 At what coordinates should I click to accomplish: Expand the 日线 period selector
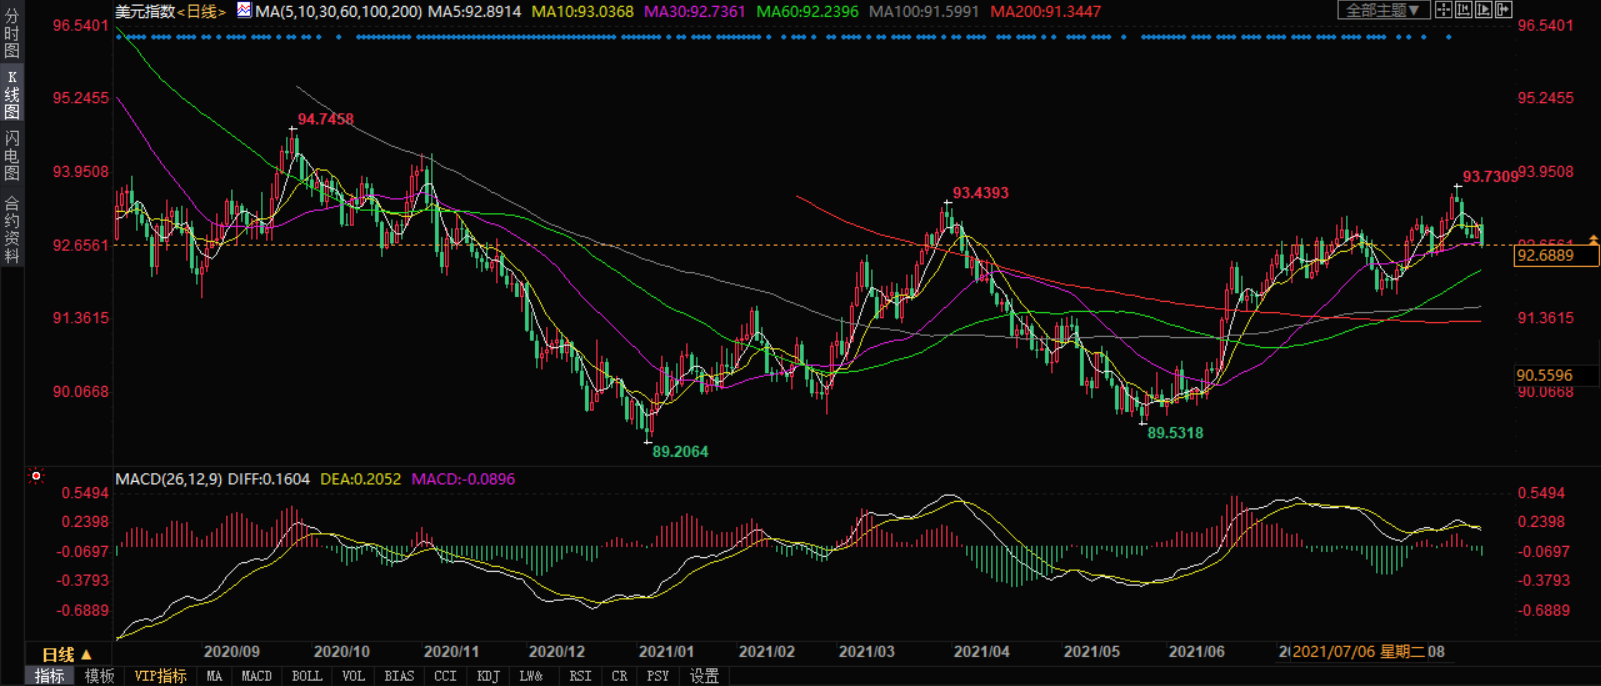[66, 655]
